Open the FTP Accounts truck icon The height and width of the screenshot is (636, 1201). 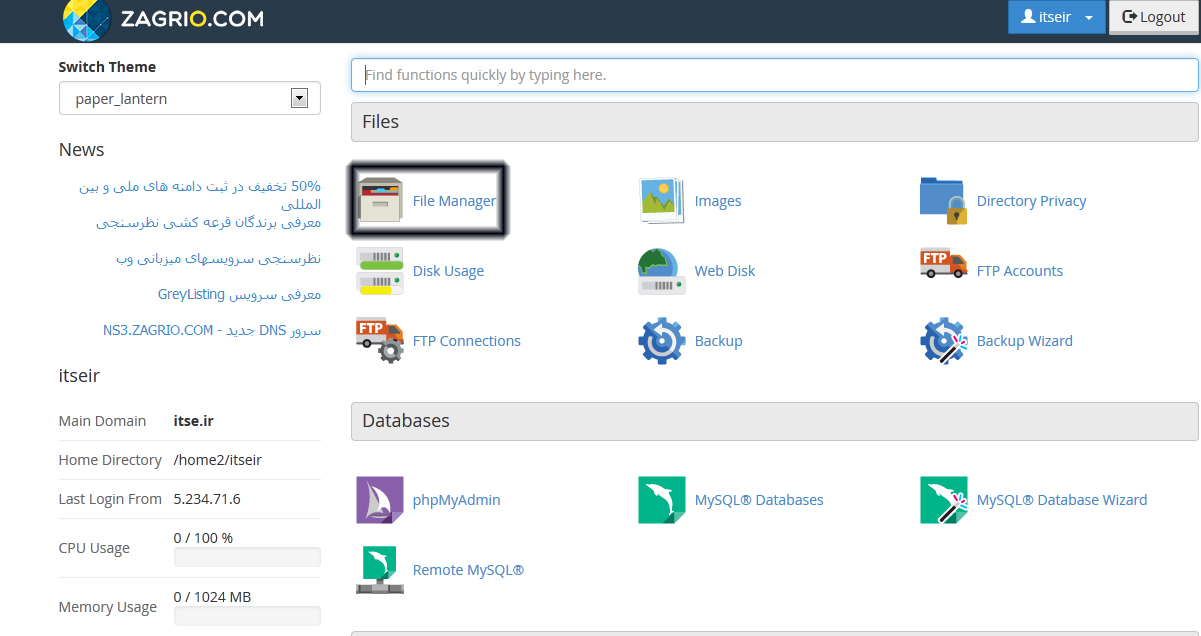tap(944, 264)
